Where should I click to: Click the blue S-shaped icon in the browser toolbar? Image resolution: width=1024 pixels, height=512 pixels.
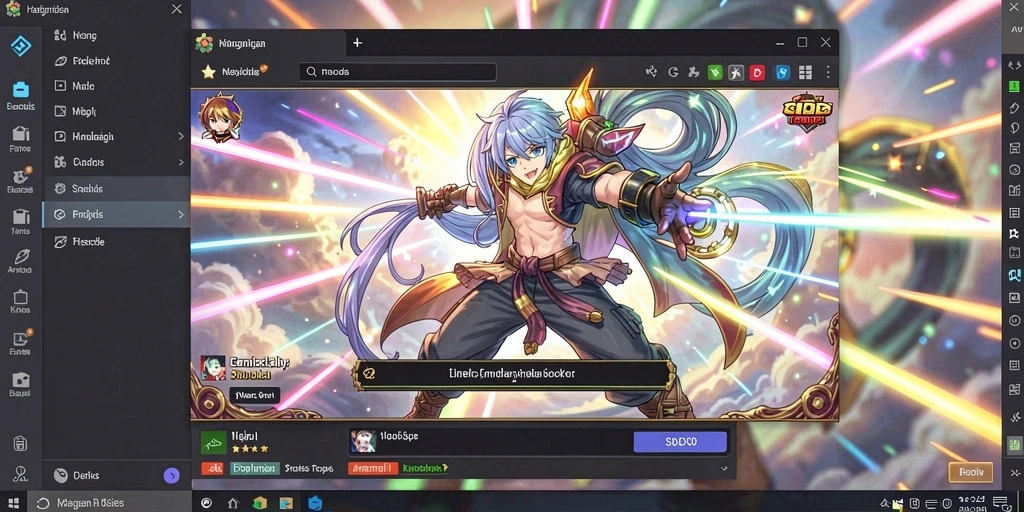click(x=782, y=72)
